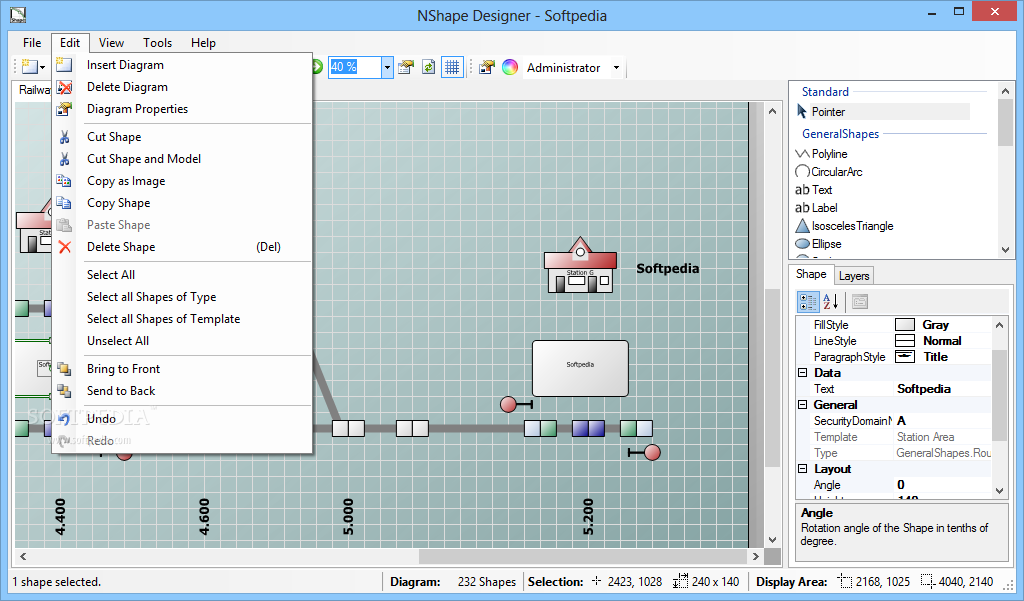Image resolution: width=1024 pixels, height=601 pixels.
Task: Click the LineStyle Normal value
Action: (x=942, y=341)
